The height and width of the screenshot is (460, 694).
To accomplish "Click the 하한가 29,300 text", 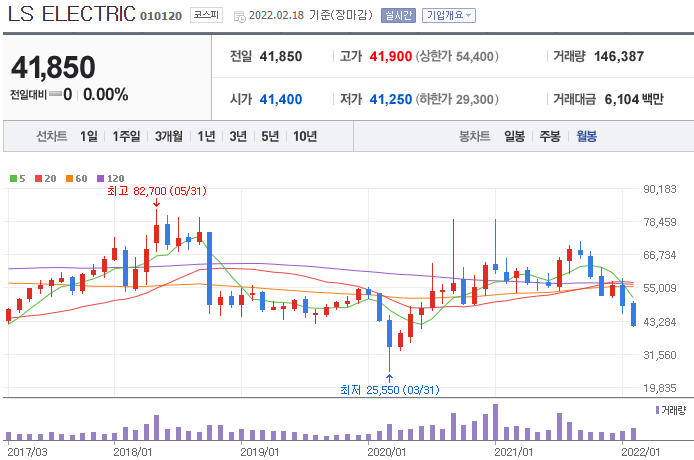I will point(457,99).
